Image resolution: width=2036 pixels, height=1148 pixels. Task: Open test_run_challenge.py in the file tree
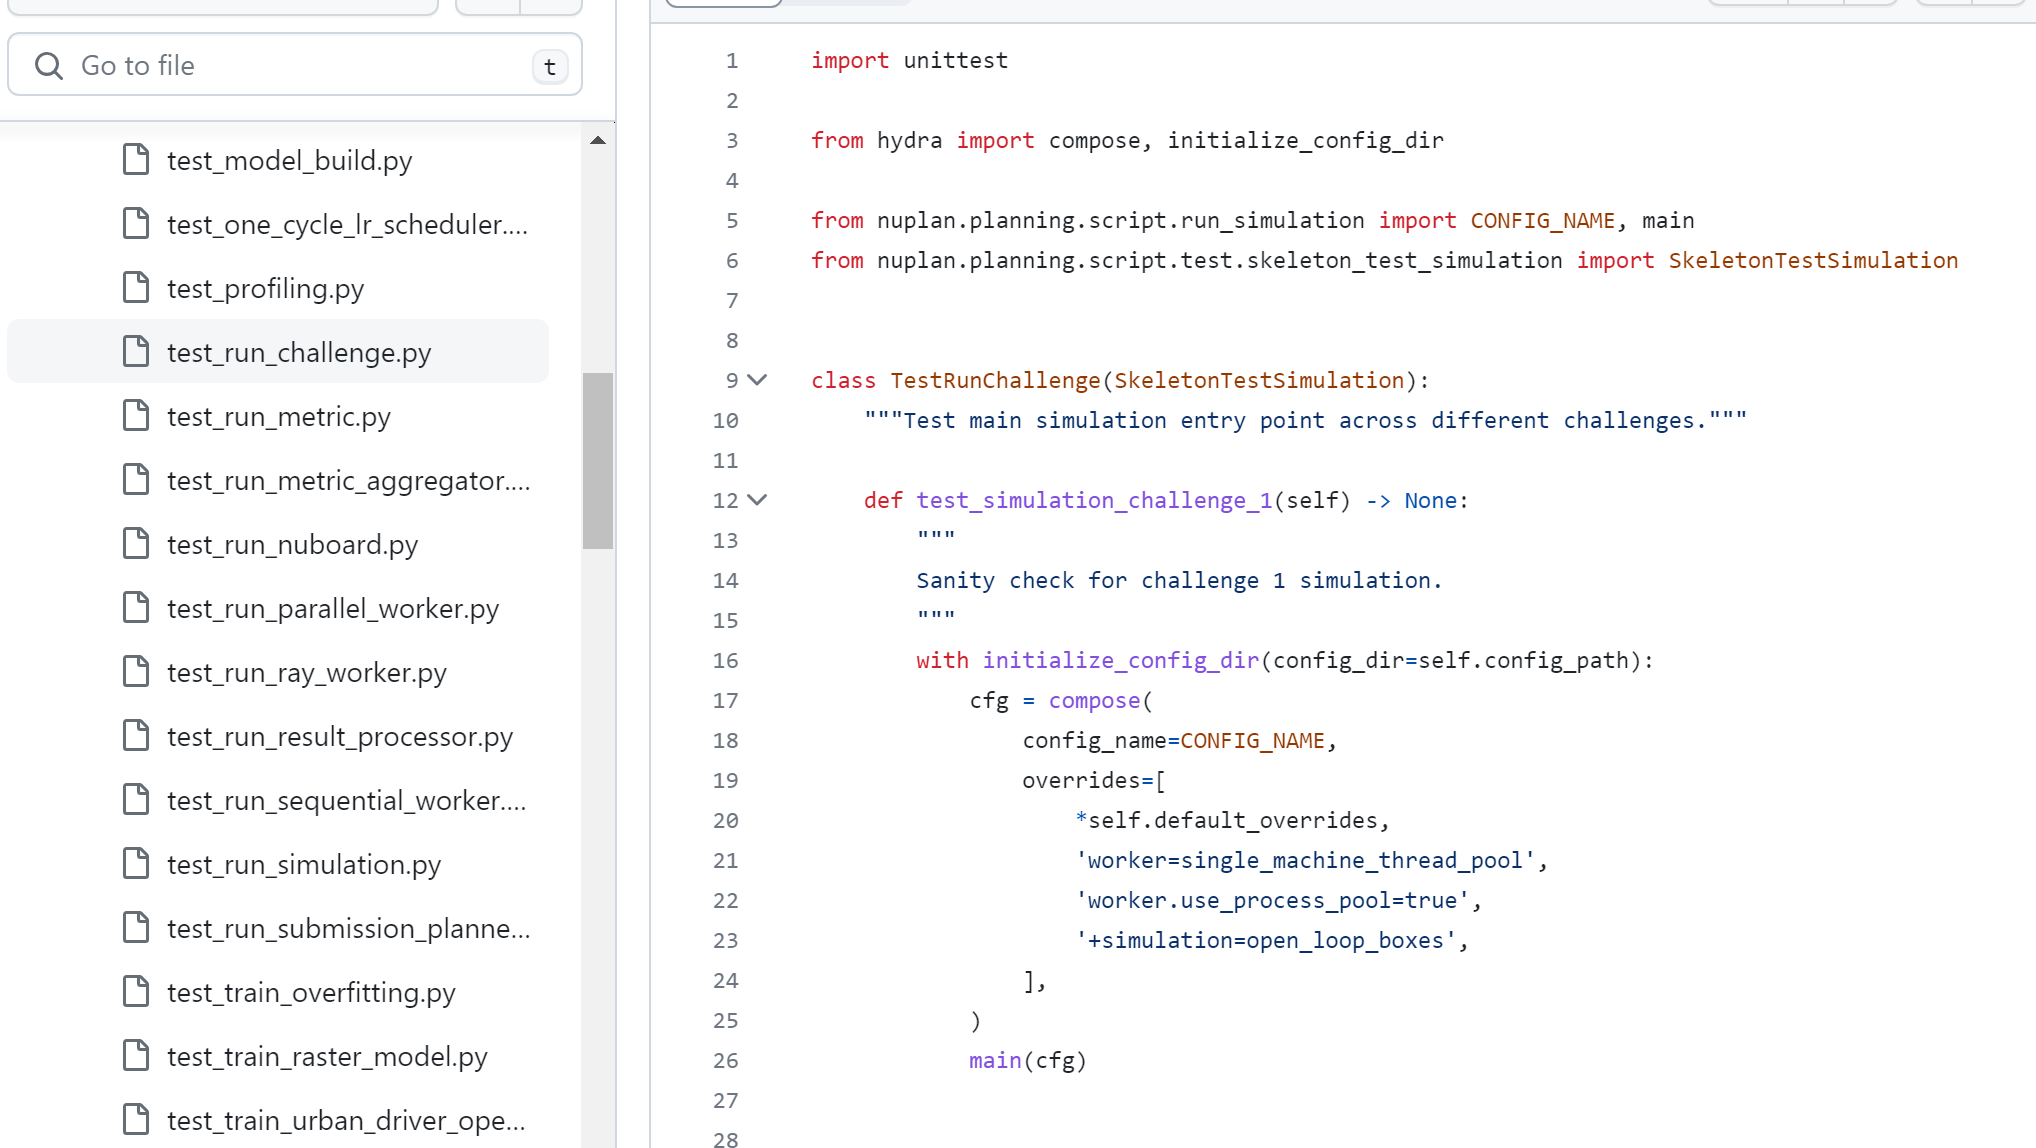click(298, 352)
